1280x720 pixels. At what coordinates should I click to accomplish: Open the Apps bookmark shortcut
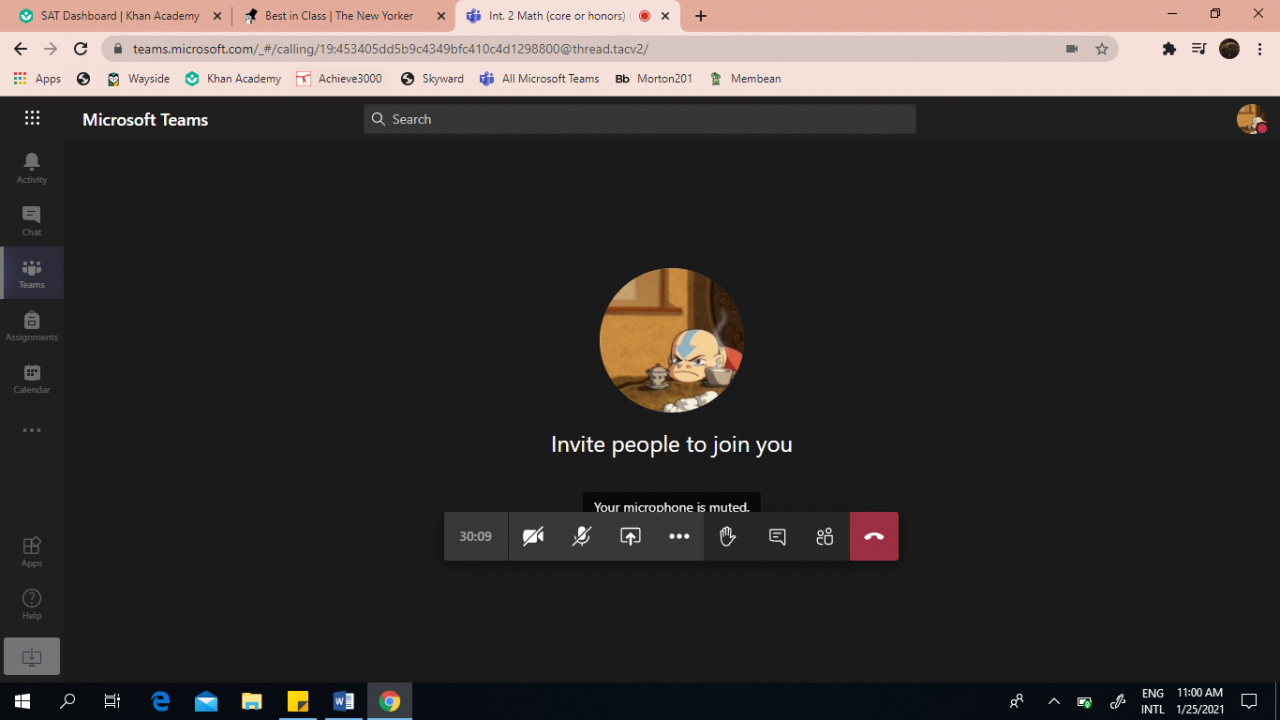37,79
